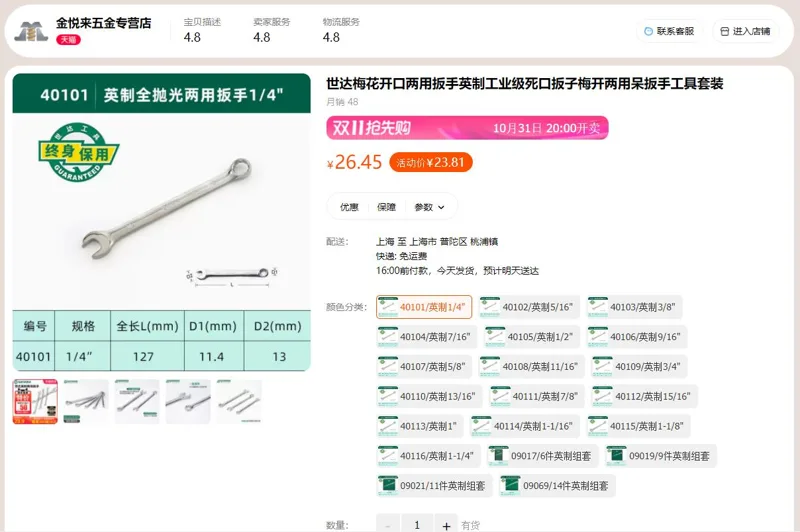Click the 双11抢先购 promotion banner
This screenshot has height=532, width=800.
pyautogui.click(x=467, y=128)
